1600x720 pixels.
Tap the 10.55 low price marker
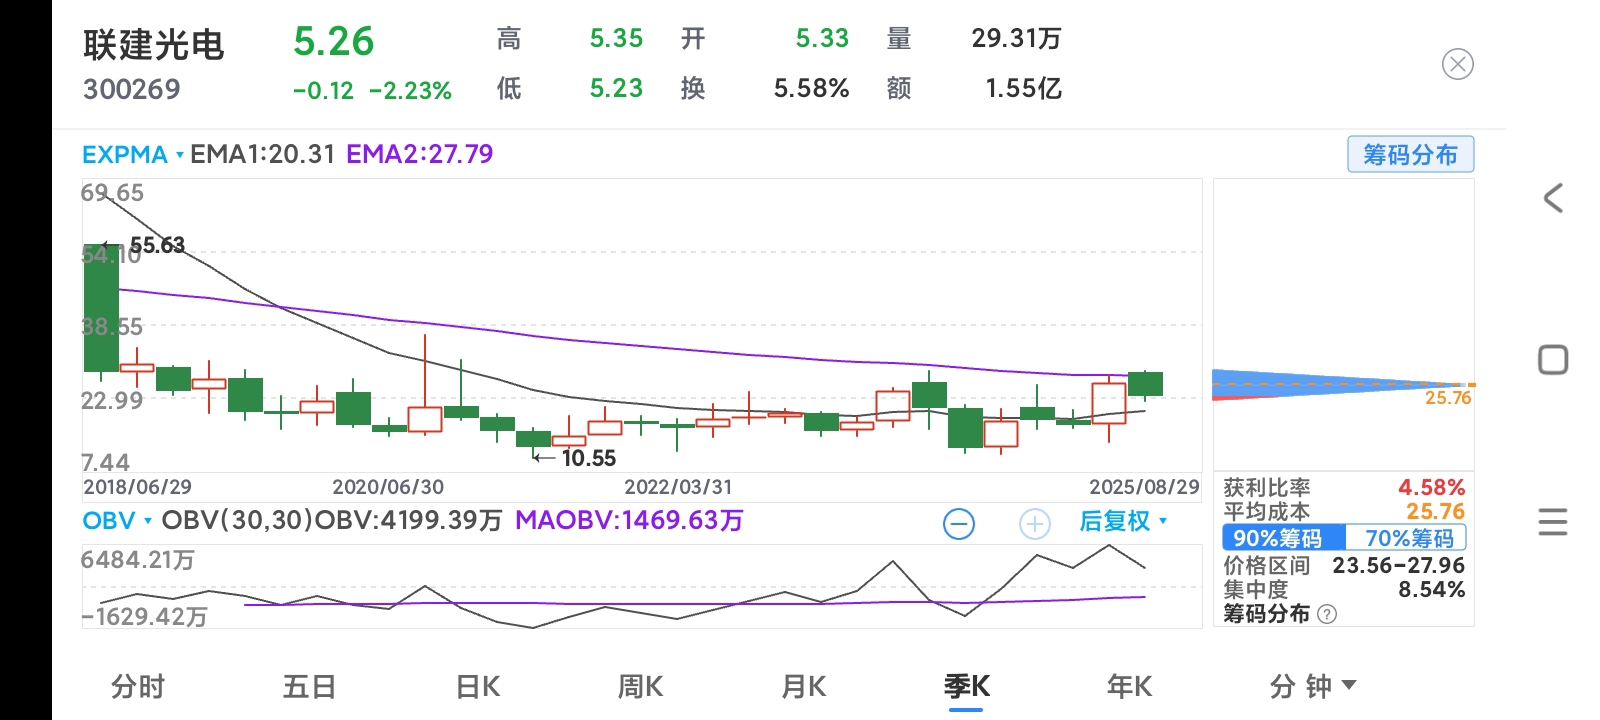pos(588,458)
